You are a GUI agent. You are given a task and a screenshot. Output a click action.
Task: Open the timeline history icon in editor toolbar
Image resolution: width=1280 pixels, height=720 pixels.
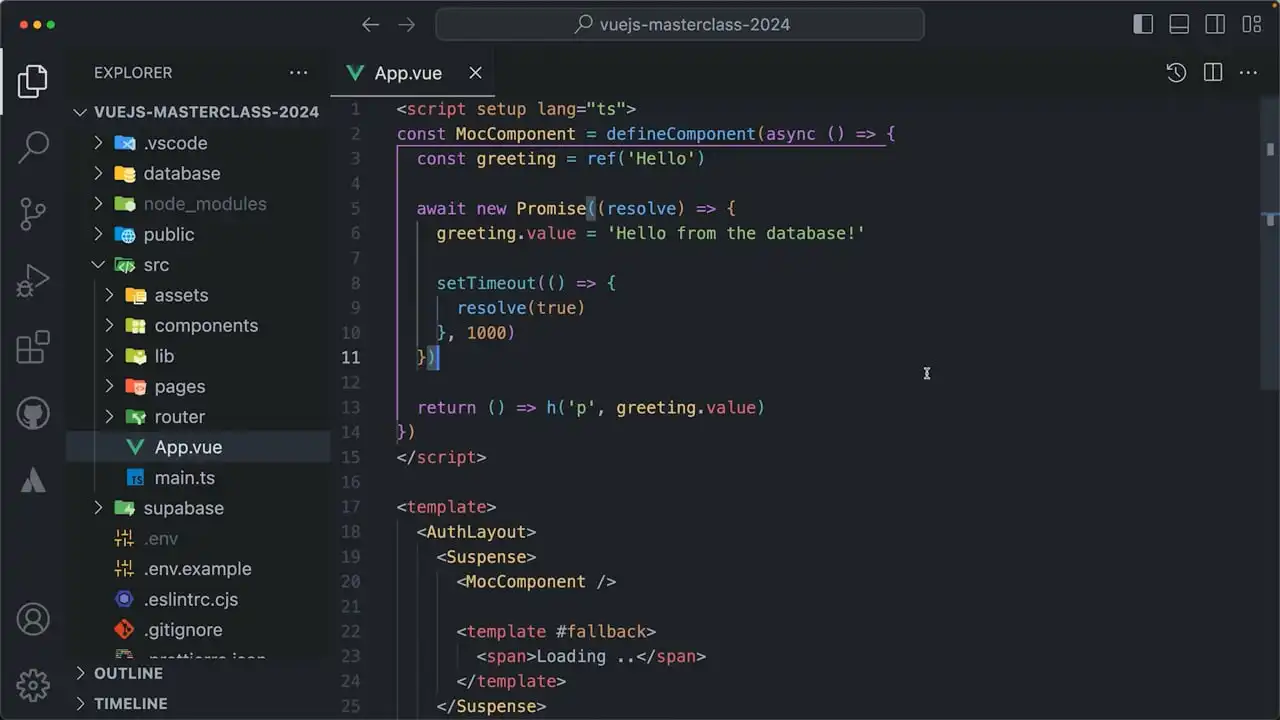pos(1176,73)
